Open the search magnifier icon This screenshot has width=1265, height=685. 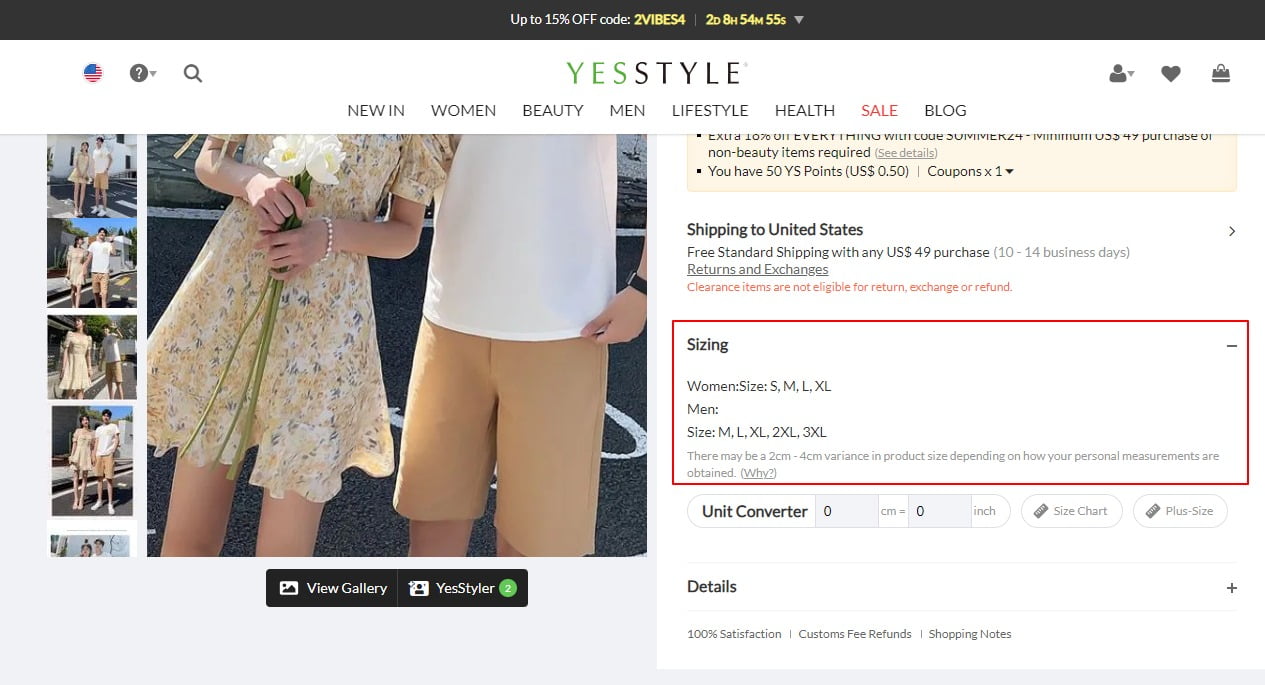point(192,73)
